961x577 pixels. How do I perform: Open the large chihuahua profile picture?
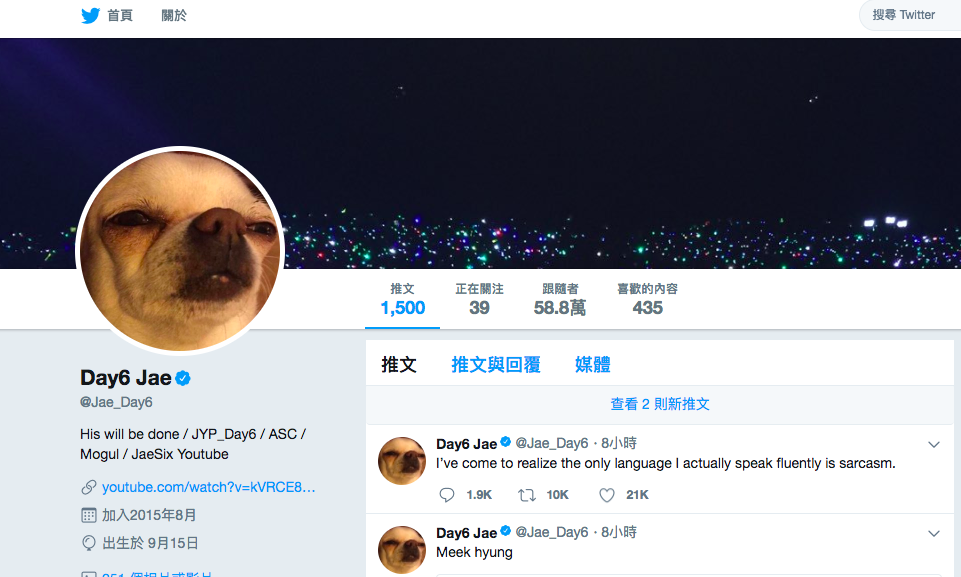[180, 251]
